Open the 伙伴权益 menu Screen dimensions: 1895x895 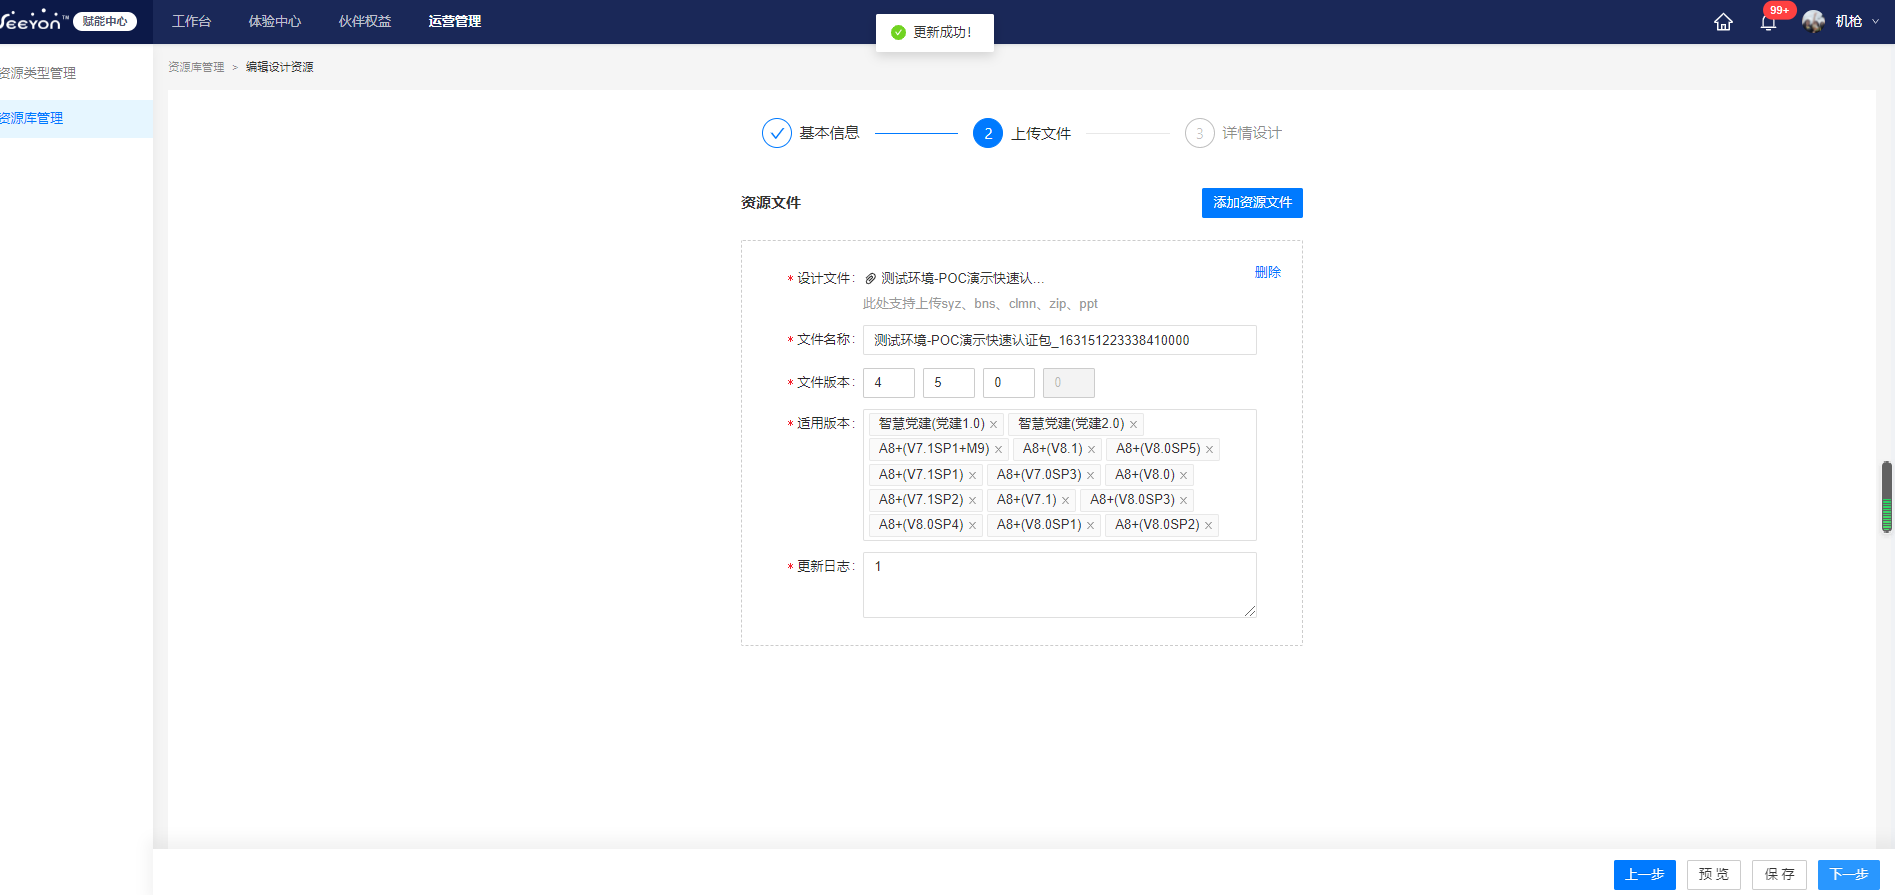[x=365, y=21]
